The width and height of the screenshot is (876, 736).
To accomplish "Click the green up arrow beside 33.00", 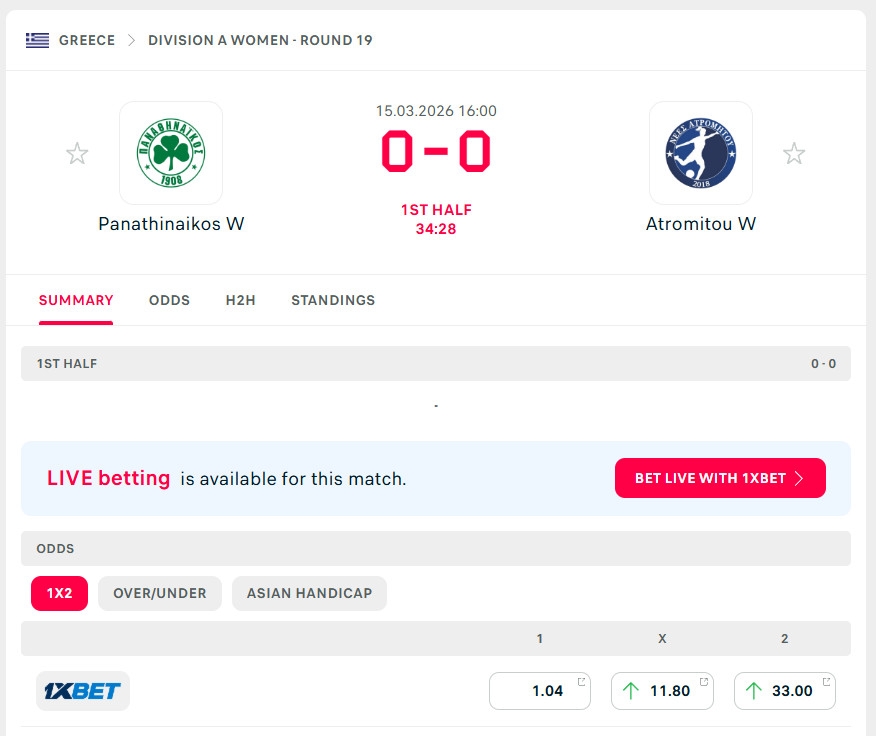I will [x=753, y=691].
